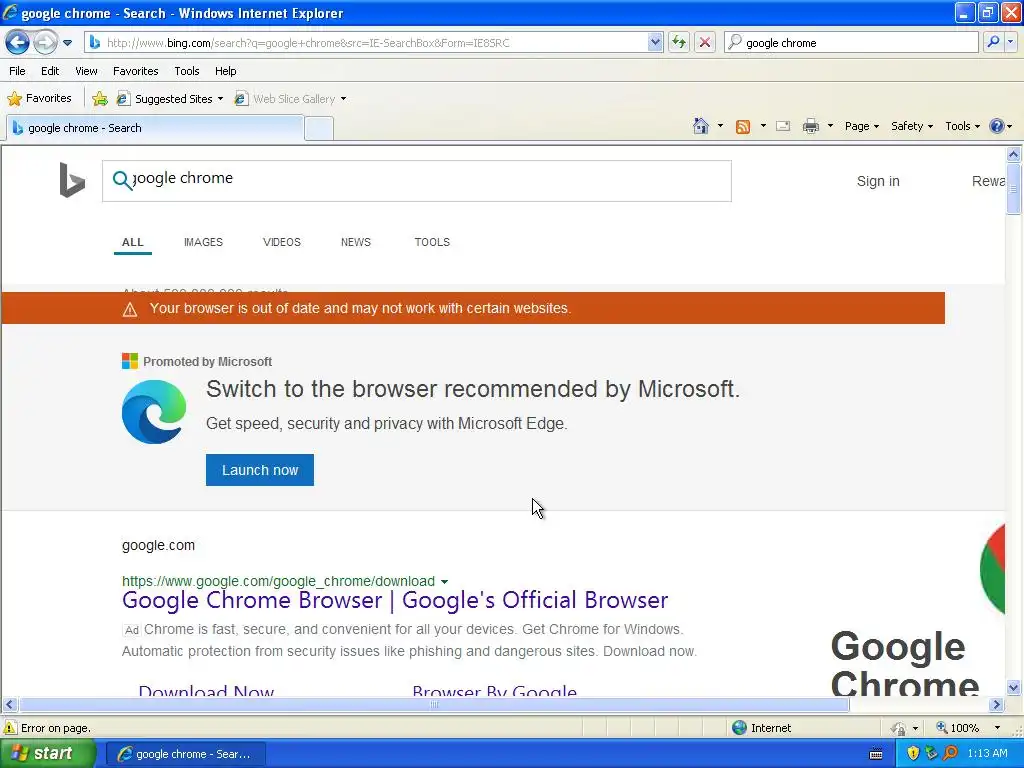Click the address bar URL field
This screenshot has width=1024, height=768.
point(366,43)
